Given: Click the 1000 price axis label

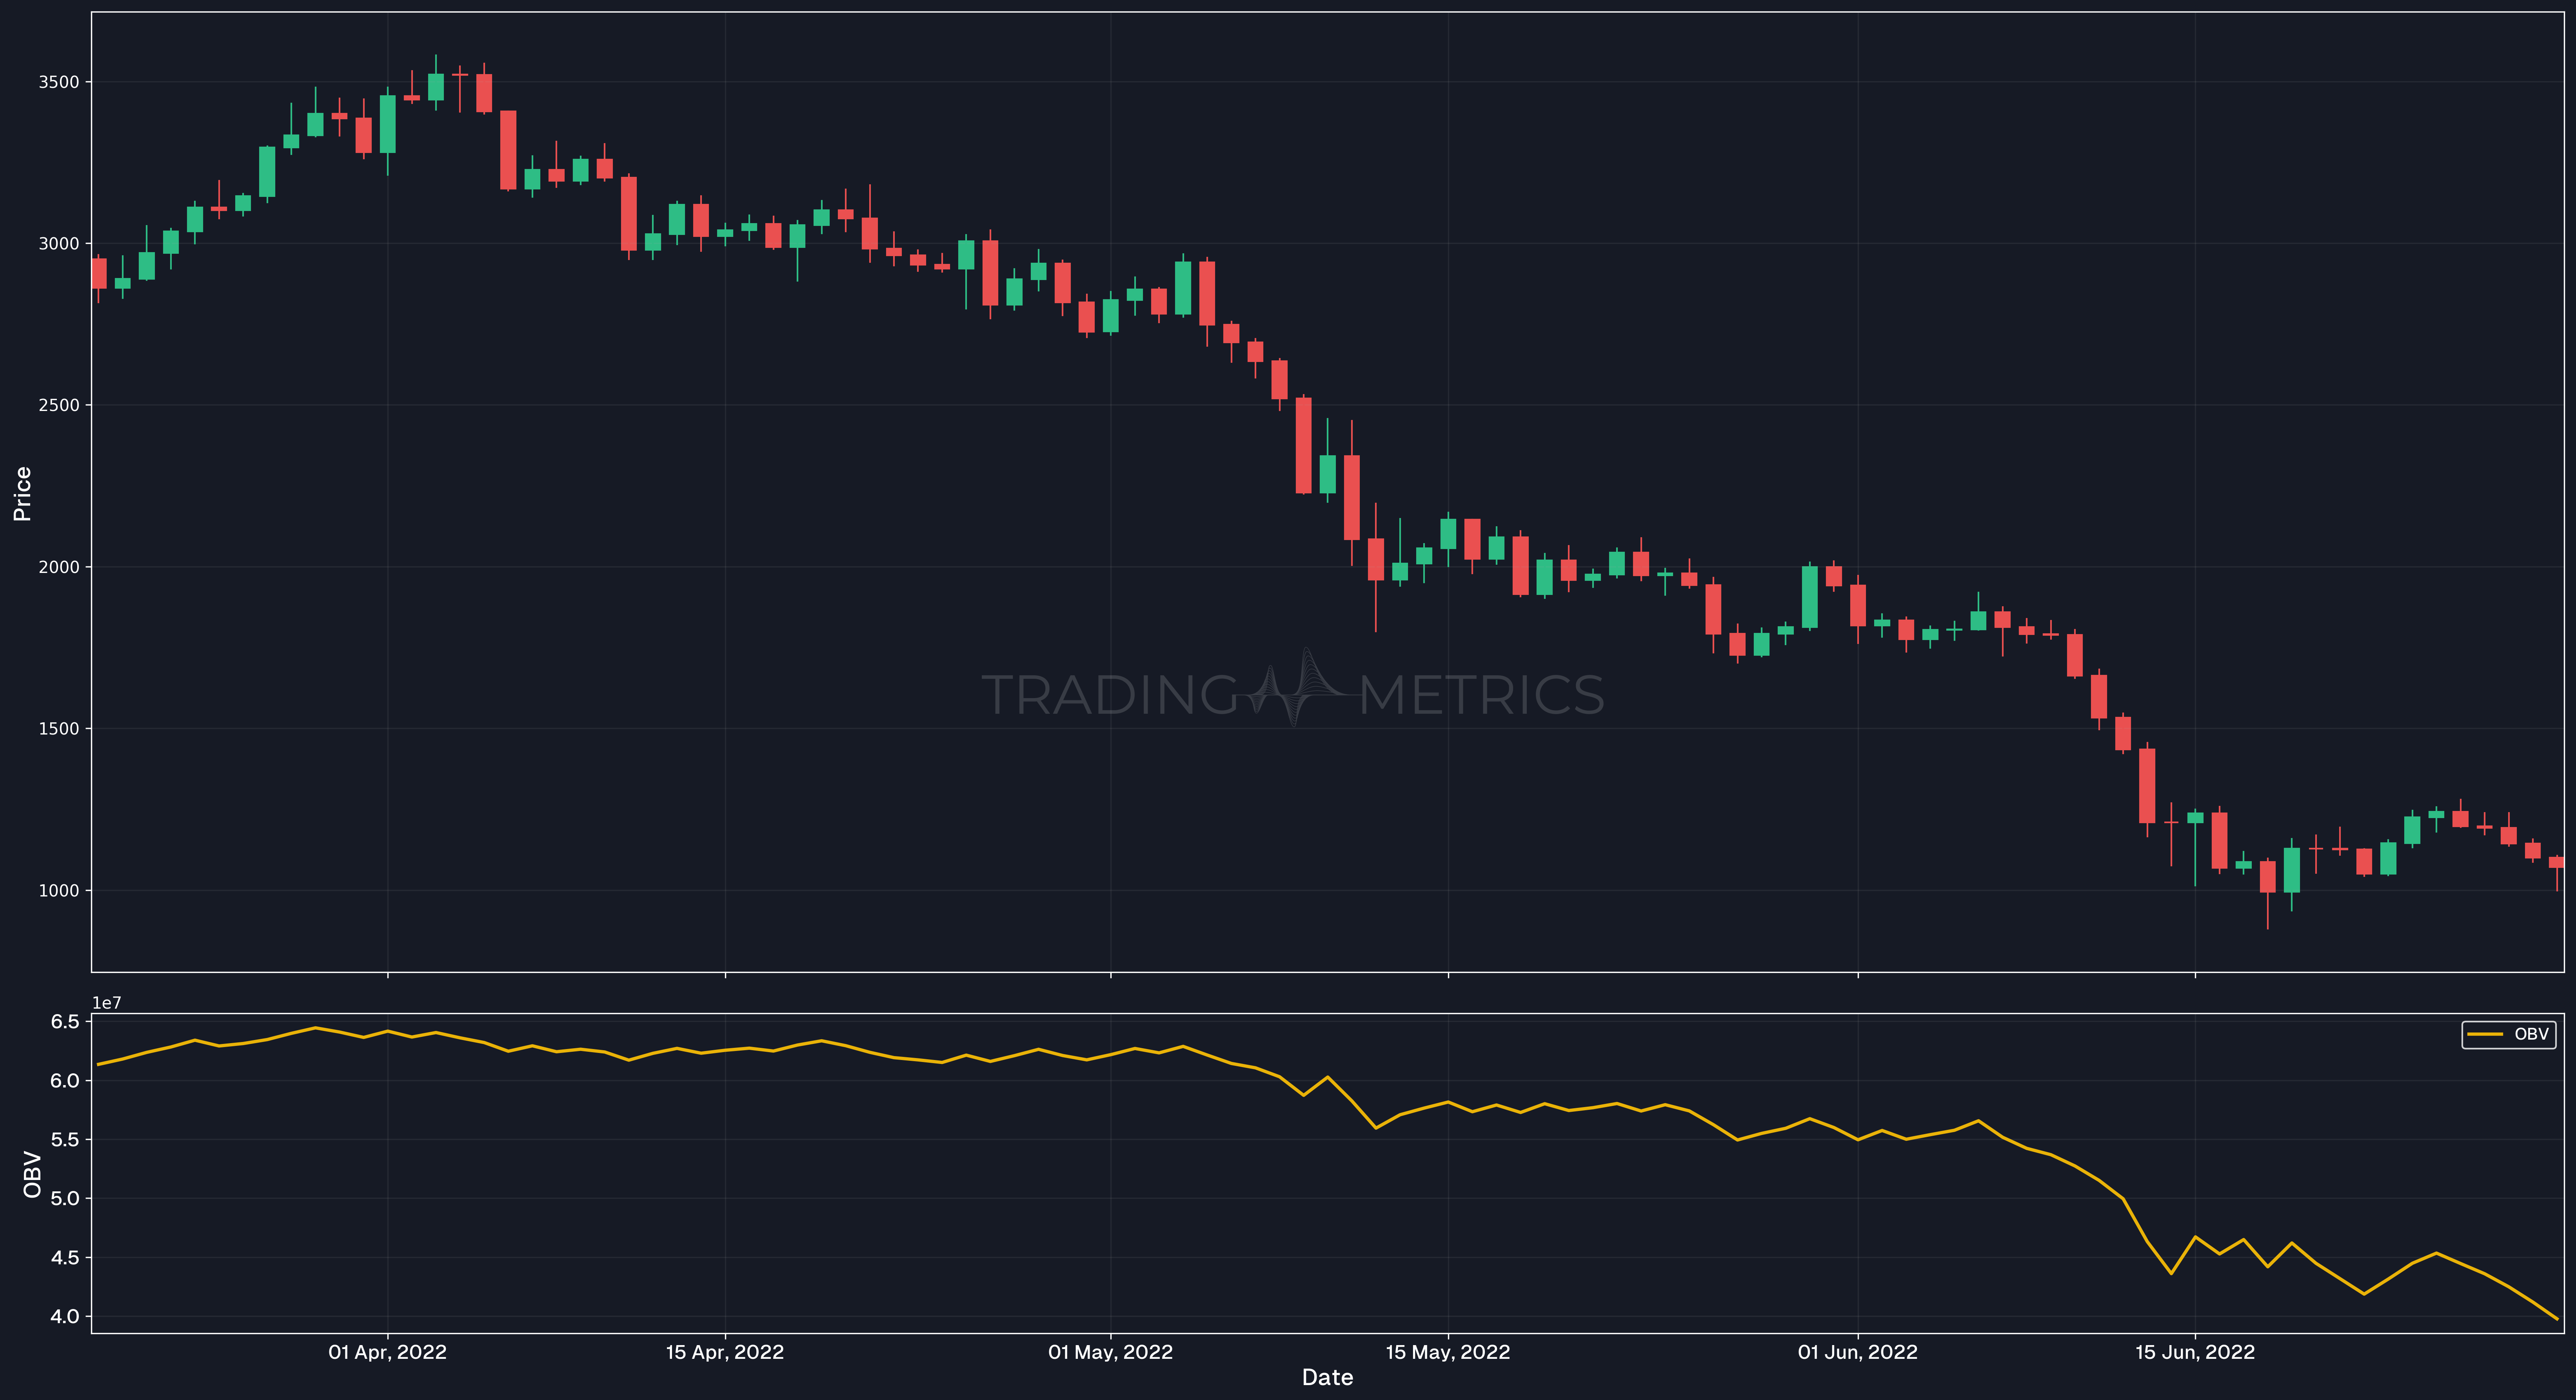Looking at the screenshot, I should (58, 890).
